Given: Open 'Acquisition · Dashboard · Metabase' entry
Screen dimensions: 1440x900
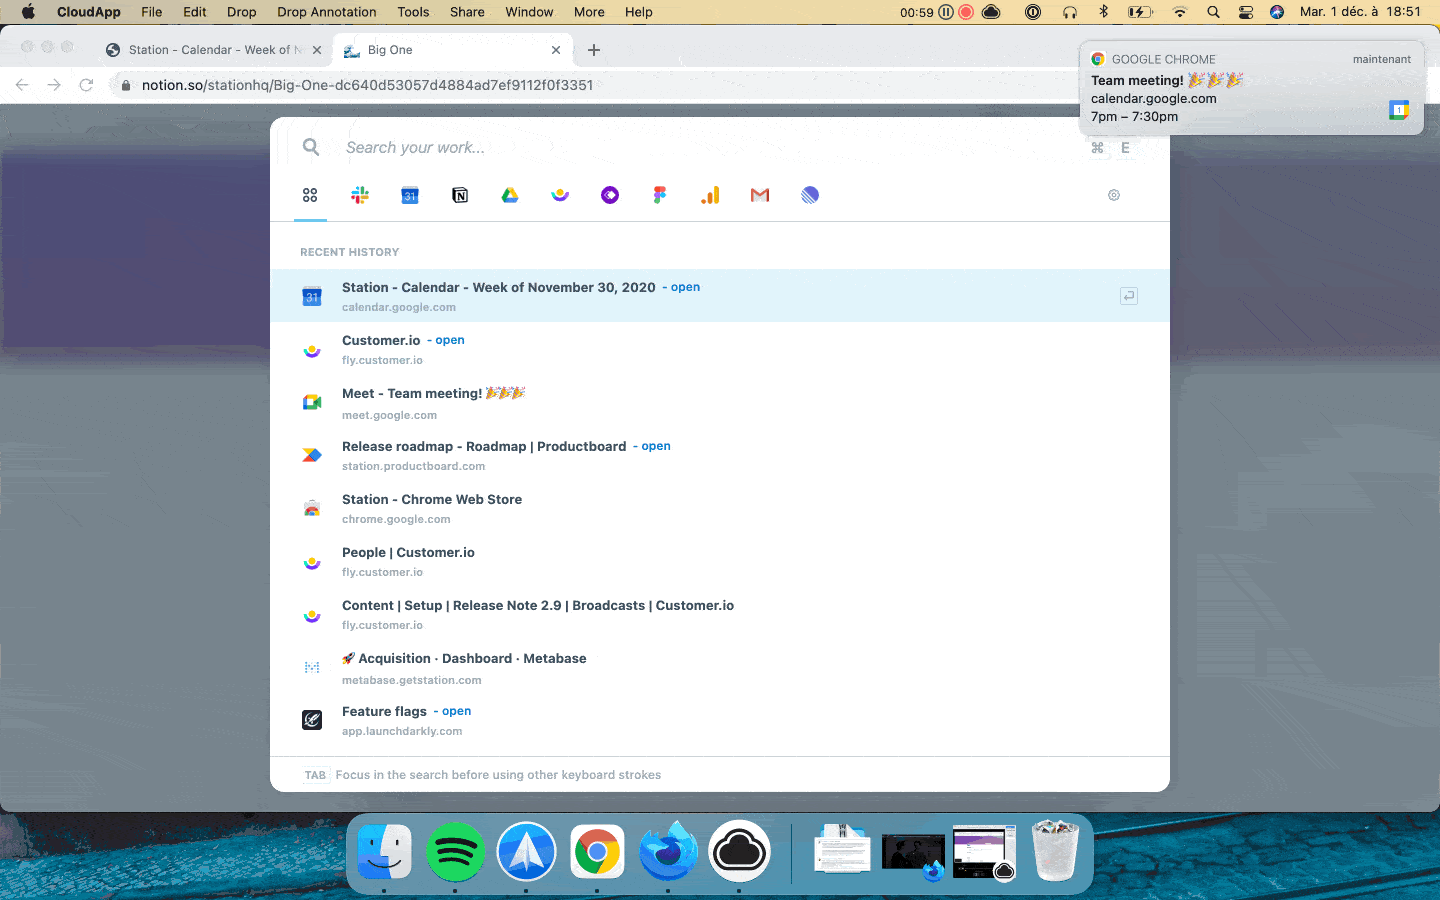Looking at the screenshot, I should pos(720,667).
